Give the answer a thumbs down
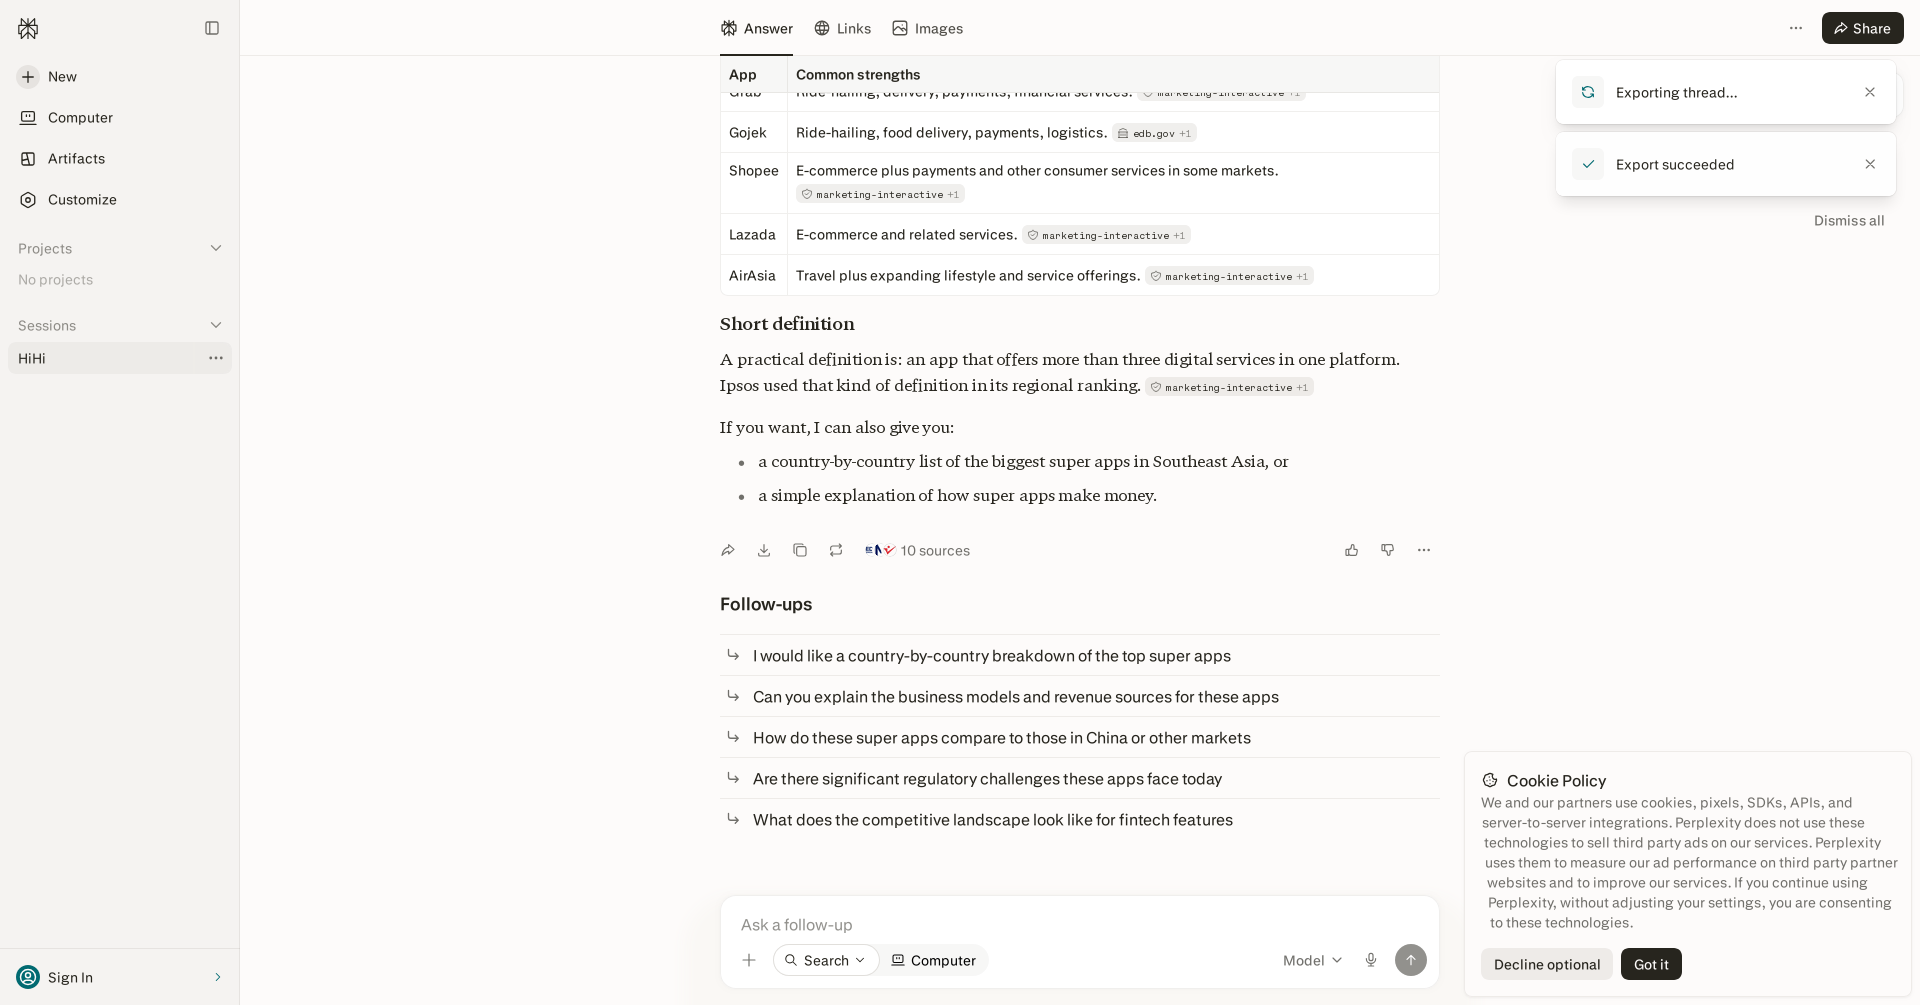1920x1005 pixels. pyautogui.click(x=1388, y=550)
